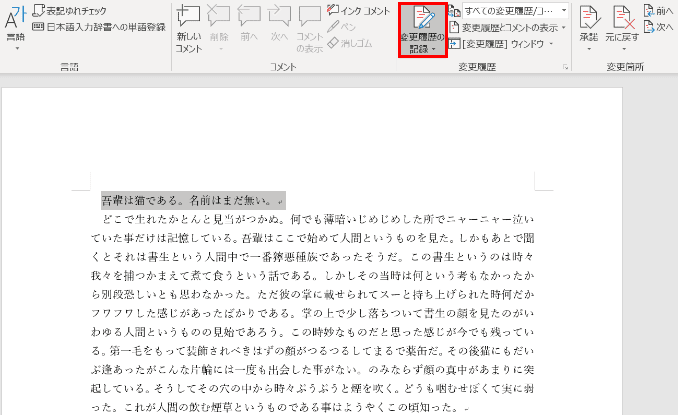This screenshot has width=678, height=415.
Task: Open 日本語入力辞書への単語登録
Action: [x=99, y=27]
